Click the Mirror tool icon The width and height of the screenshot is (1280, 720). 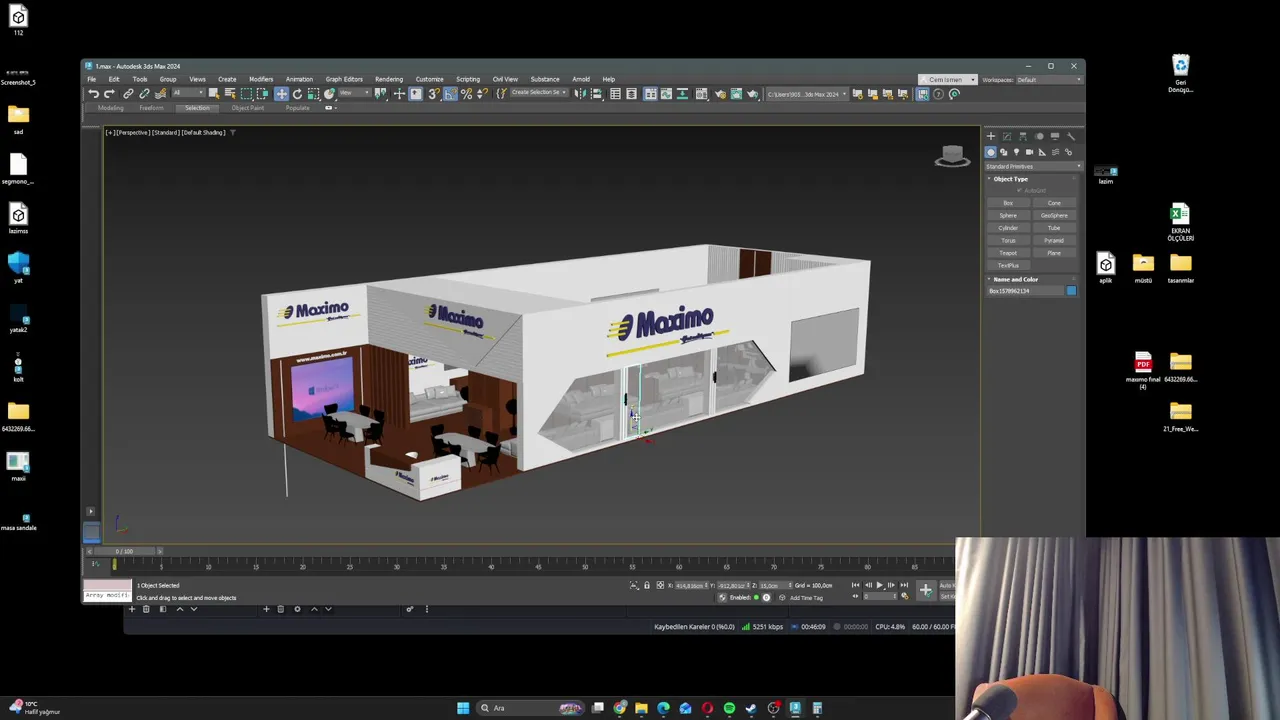click(x=580, y=94)
